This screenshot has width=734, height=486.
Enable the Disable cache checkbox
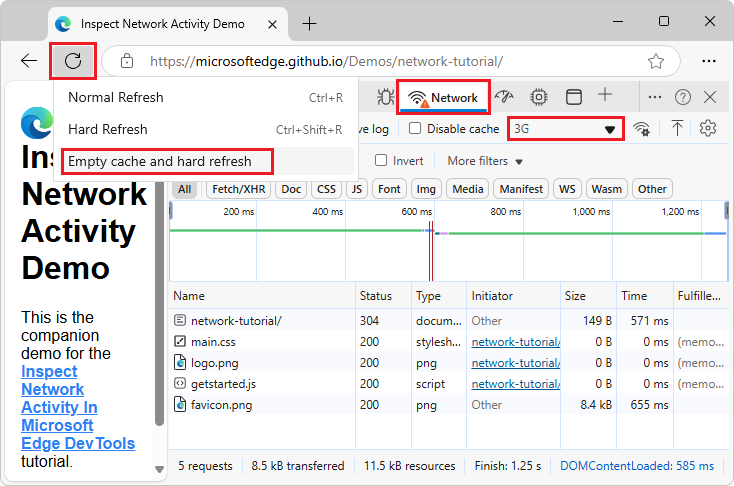[415, 129]
